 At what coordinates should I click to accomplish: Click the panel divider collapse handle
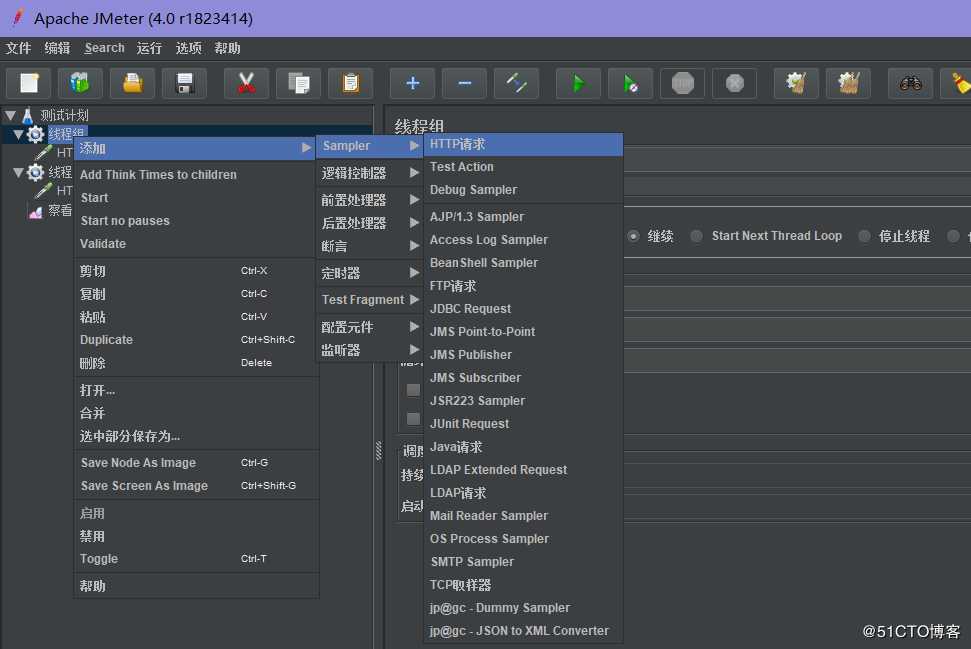coord(378,450)
